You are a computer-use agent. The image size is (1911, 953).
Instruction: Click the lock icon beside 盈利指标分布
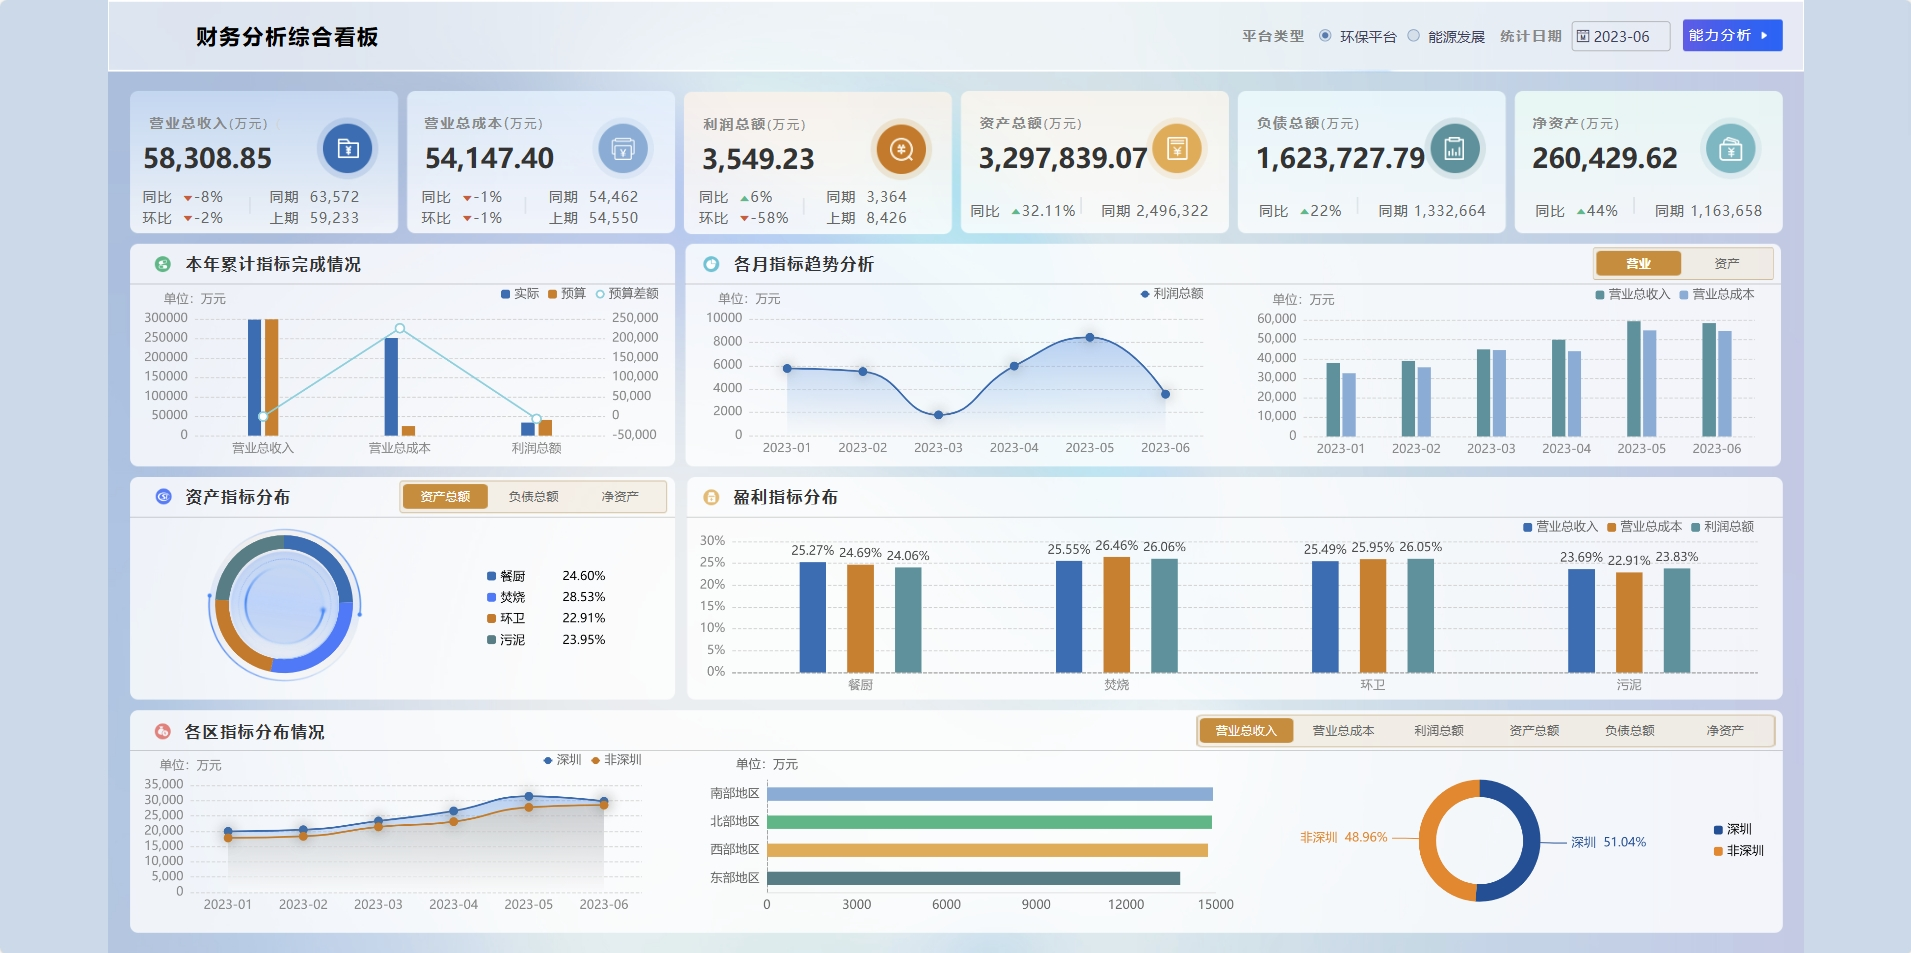(711, 497)
